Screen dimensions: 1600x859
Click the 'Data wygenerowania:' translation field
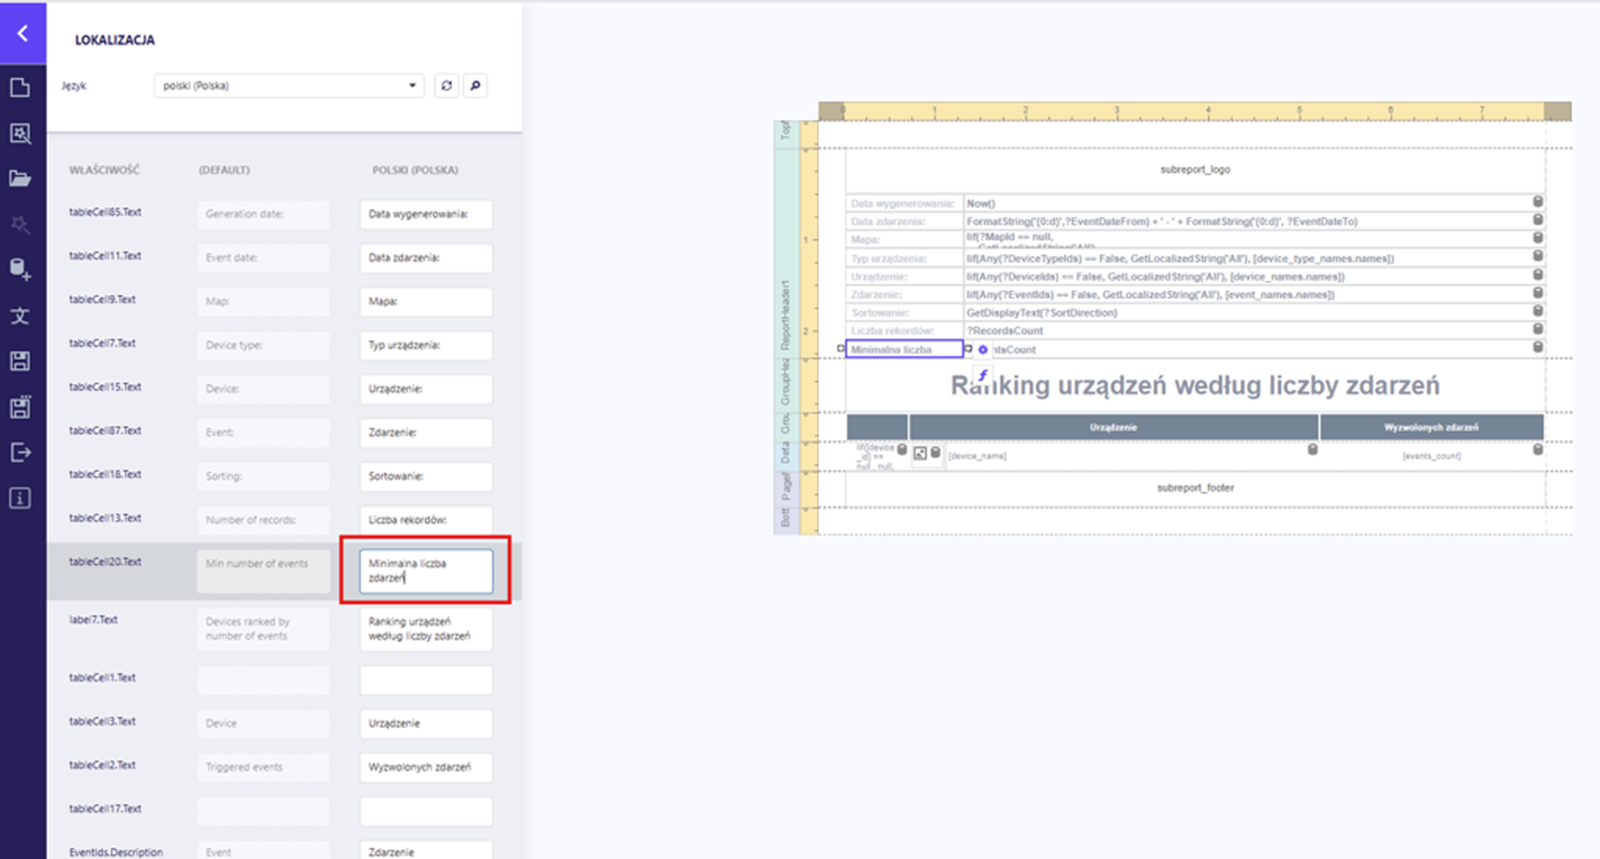coord(425,214)
